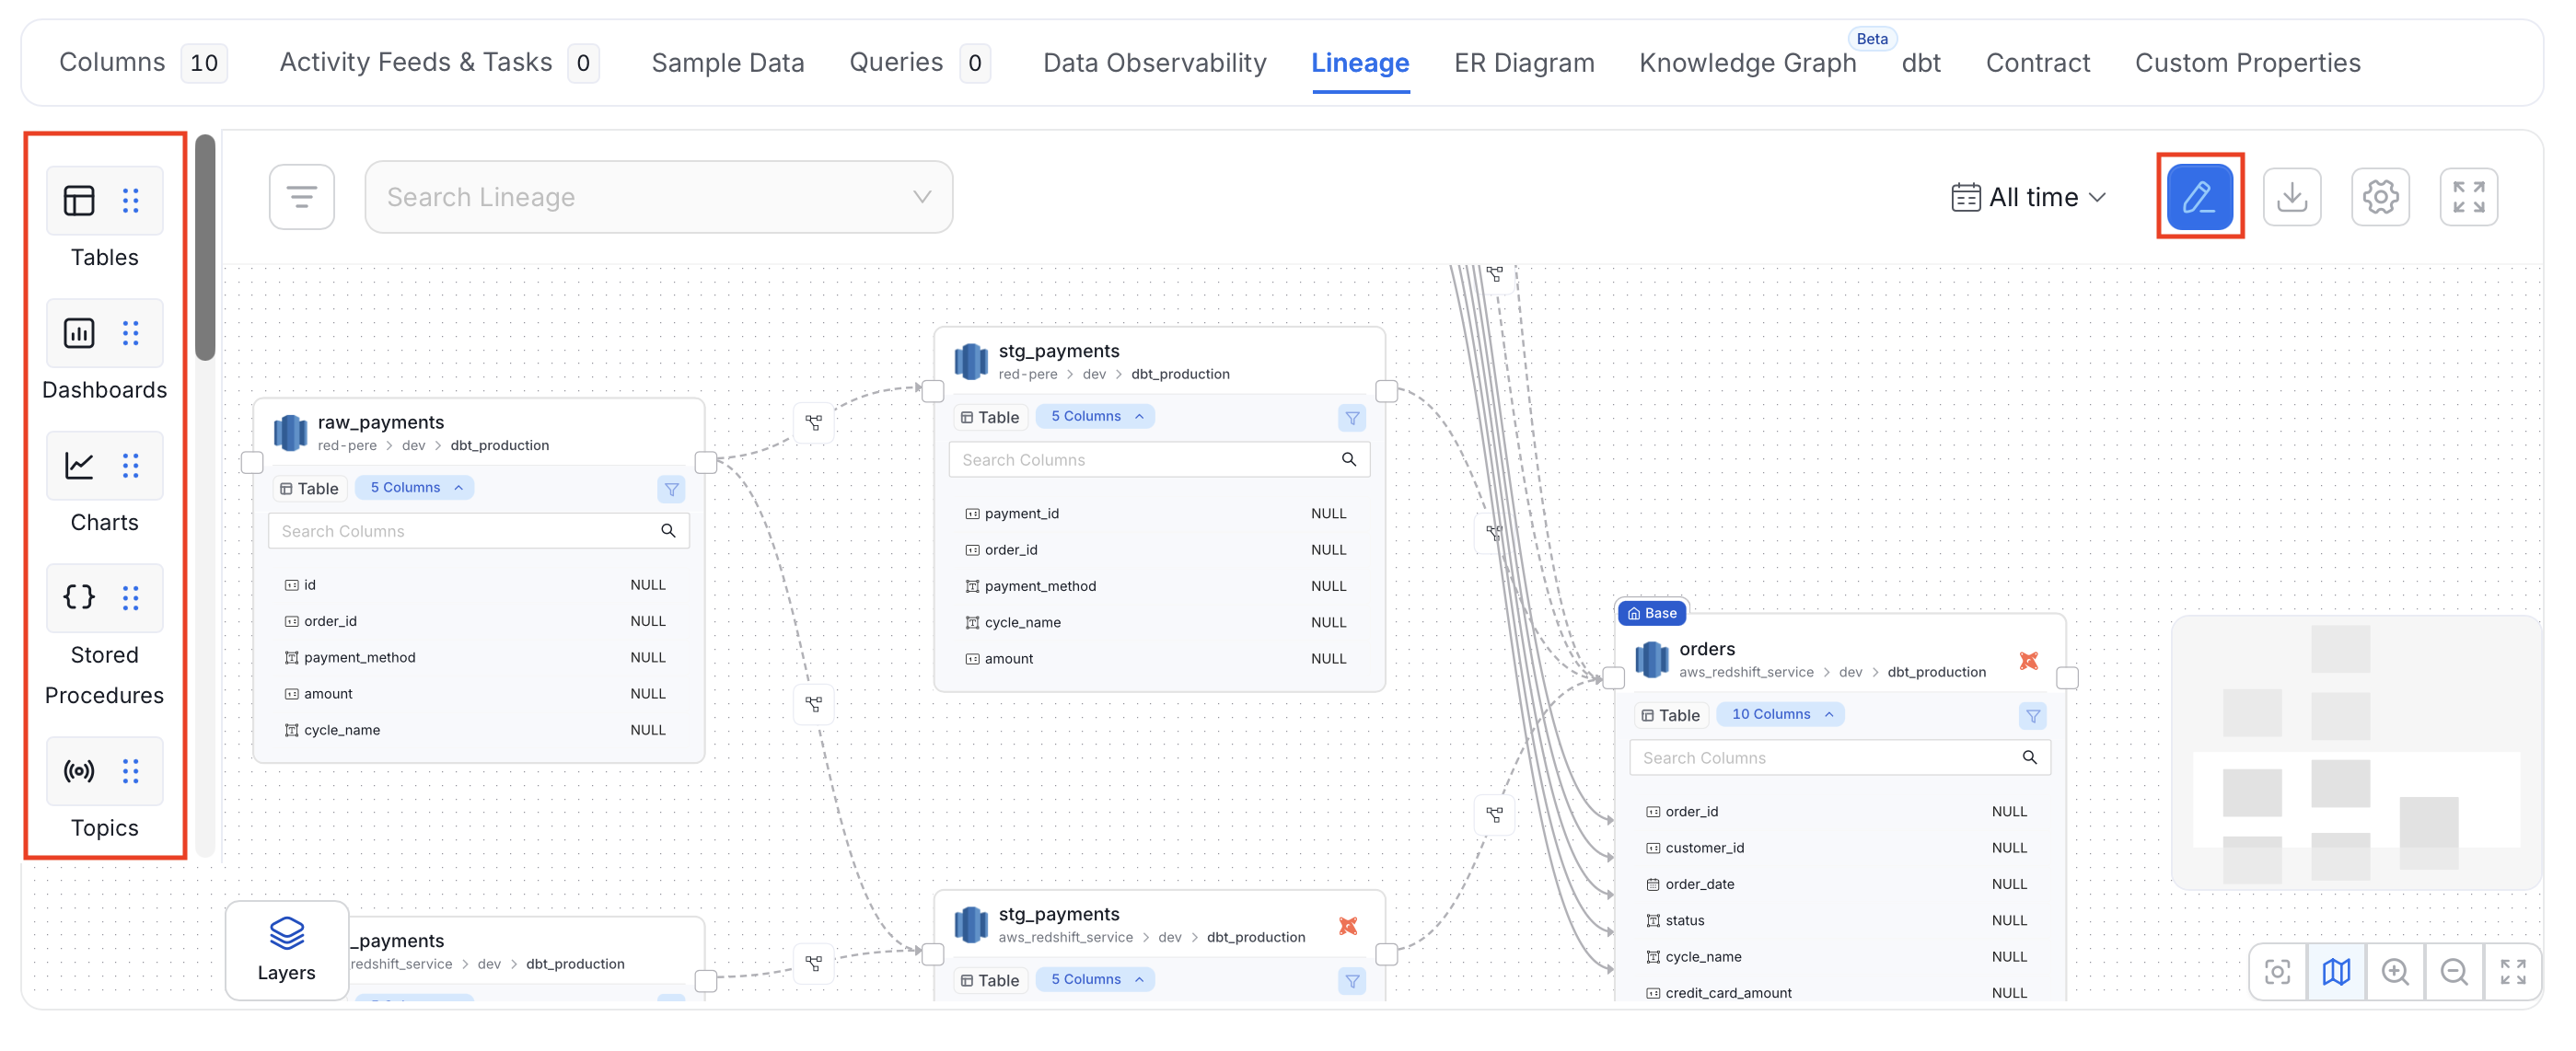Select order_date column in orders
The image size is (2576, 1051).
point(1840,884)
